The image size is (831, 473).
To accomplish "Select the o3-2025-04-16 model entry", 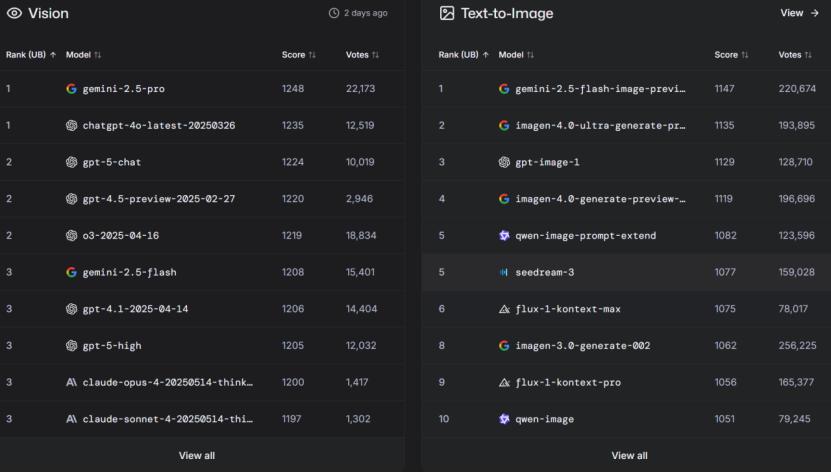I will click(x=120, y=235).
